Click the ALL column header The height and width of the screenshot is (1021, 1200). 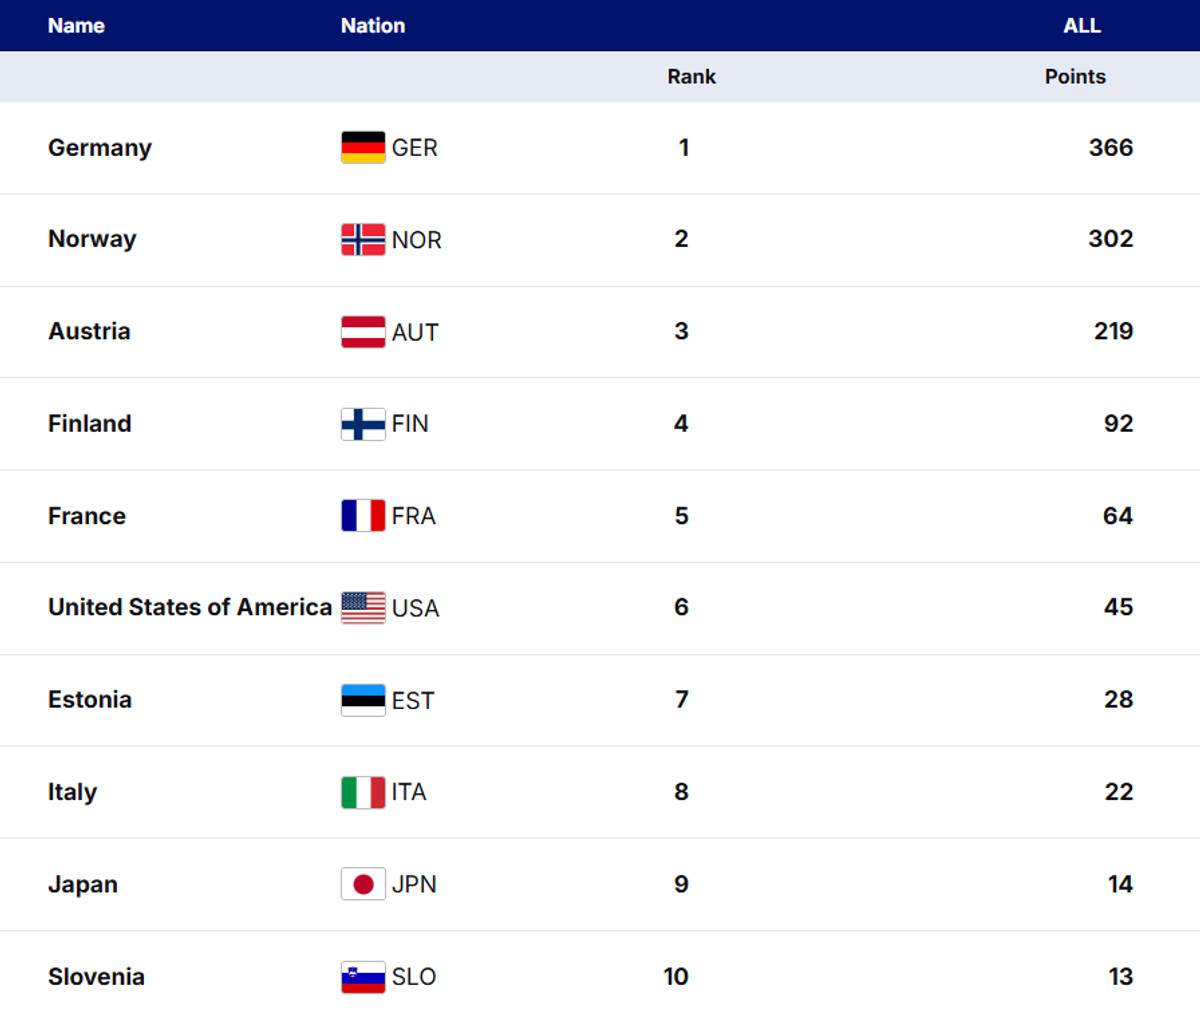1082,26
